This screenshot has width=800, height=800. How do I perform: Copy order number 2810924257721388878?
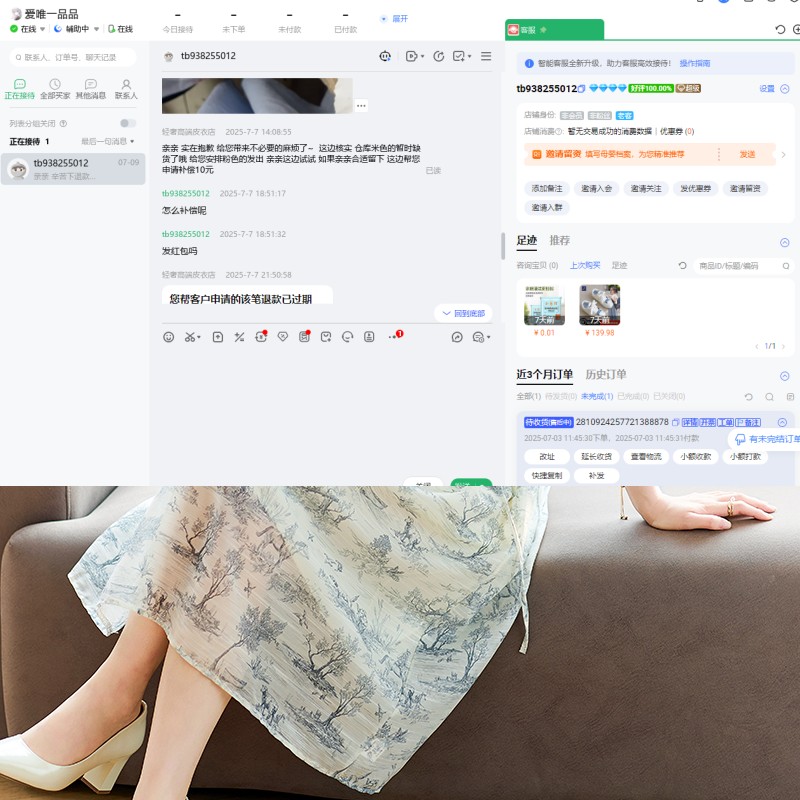pos(675,422)
